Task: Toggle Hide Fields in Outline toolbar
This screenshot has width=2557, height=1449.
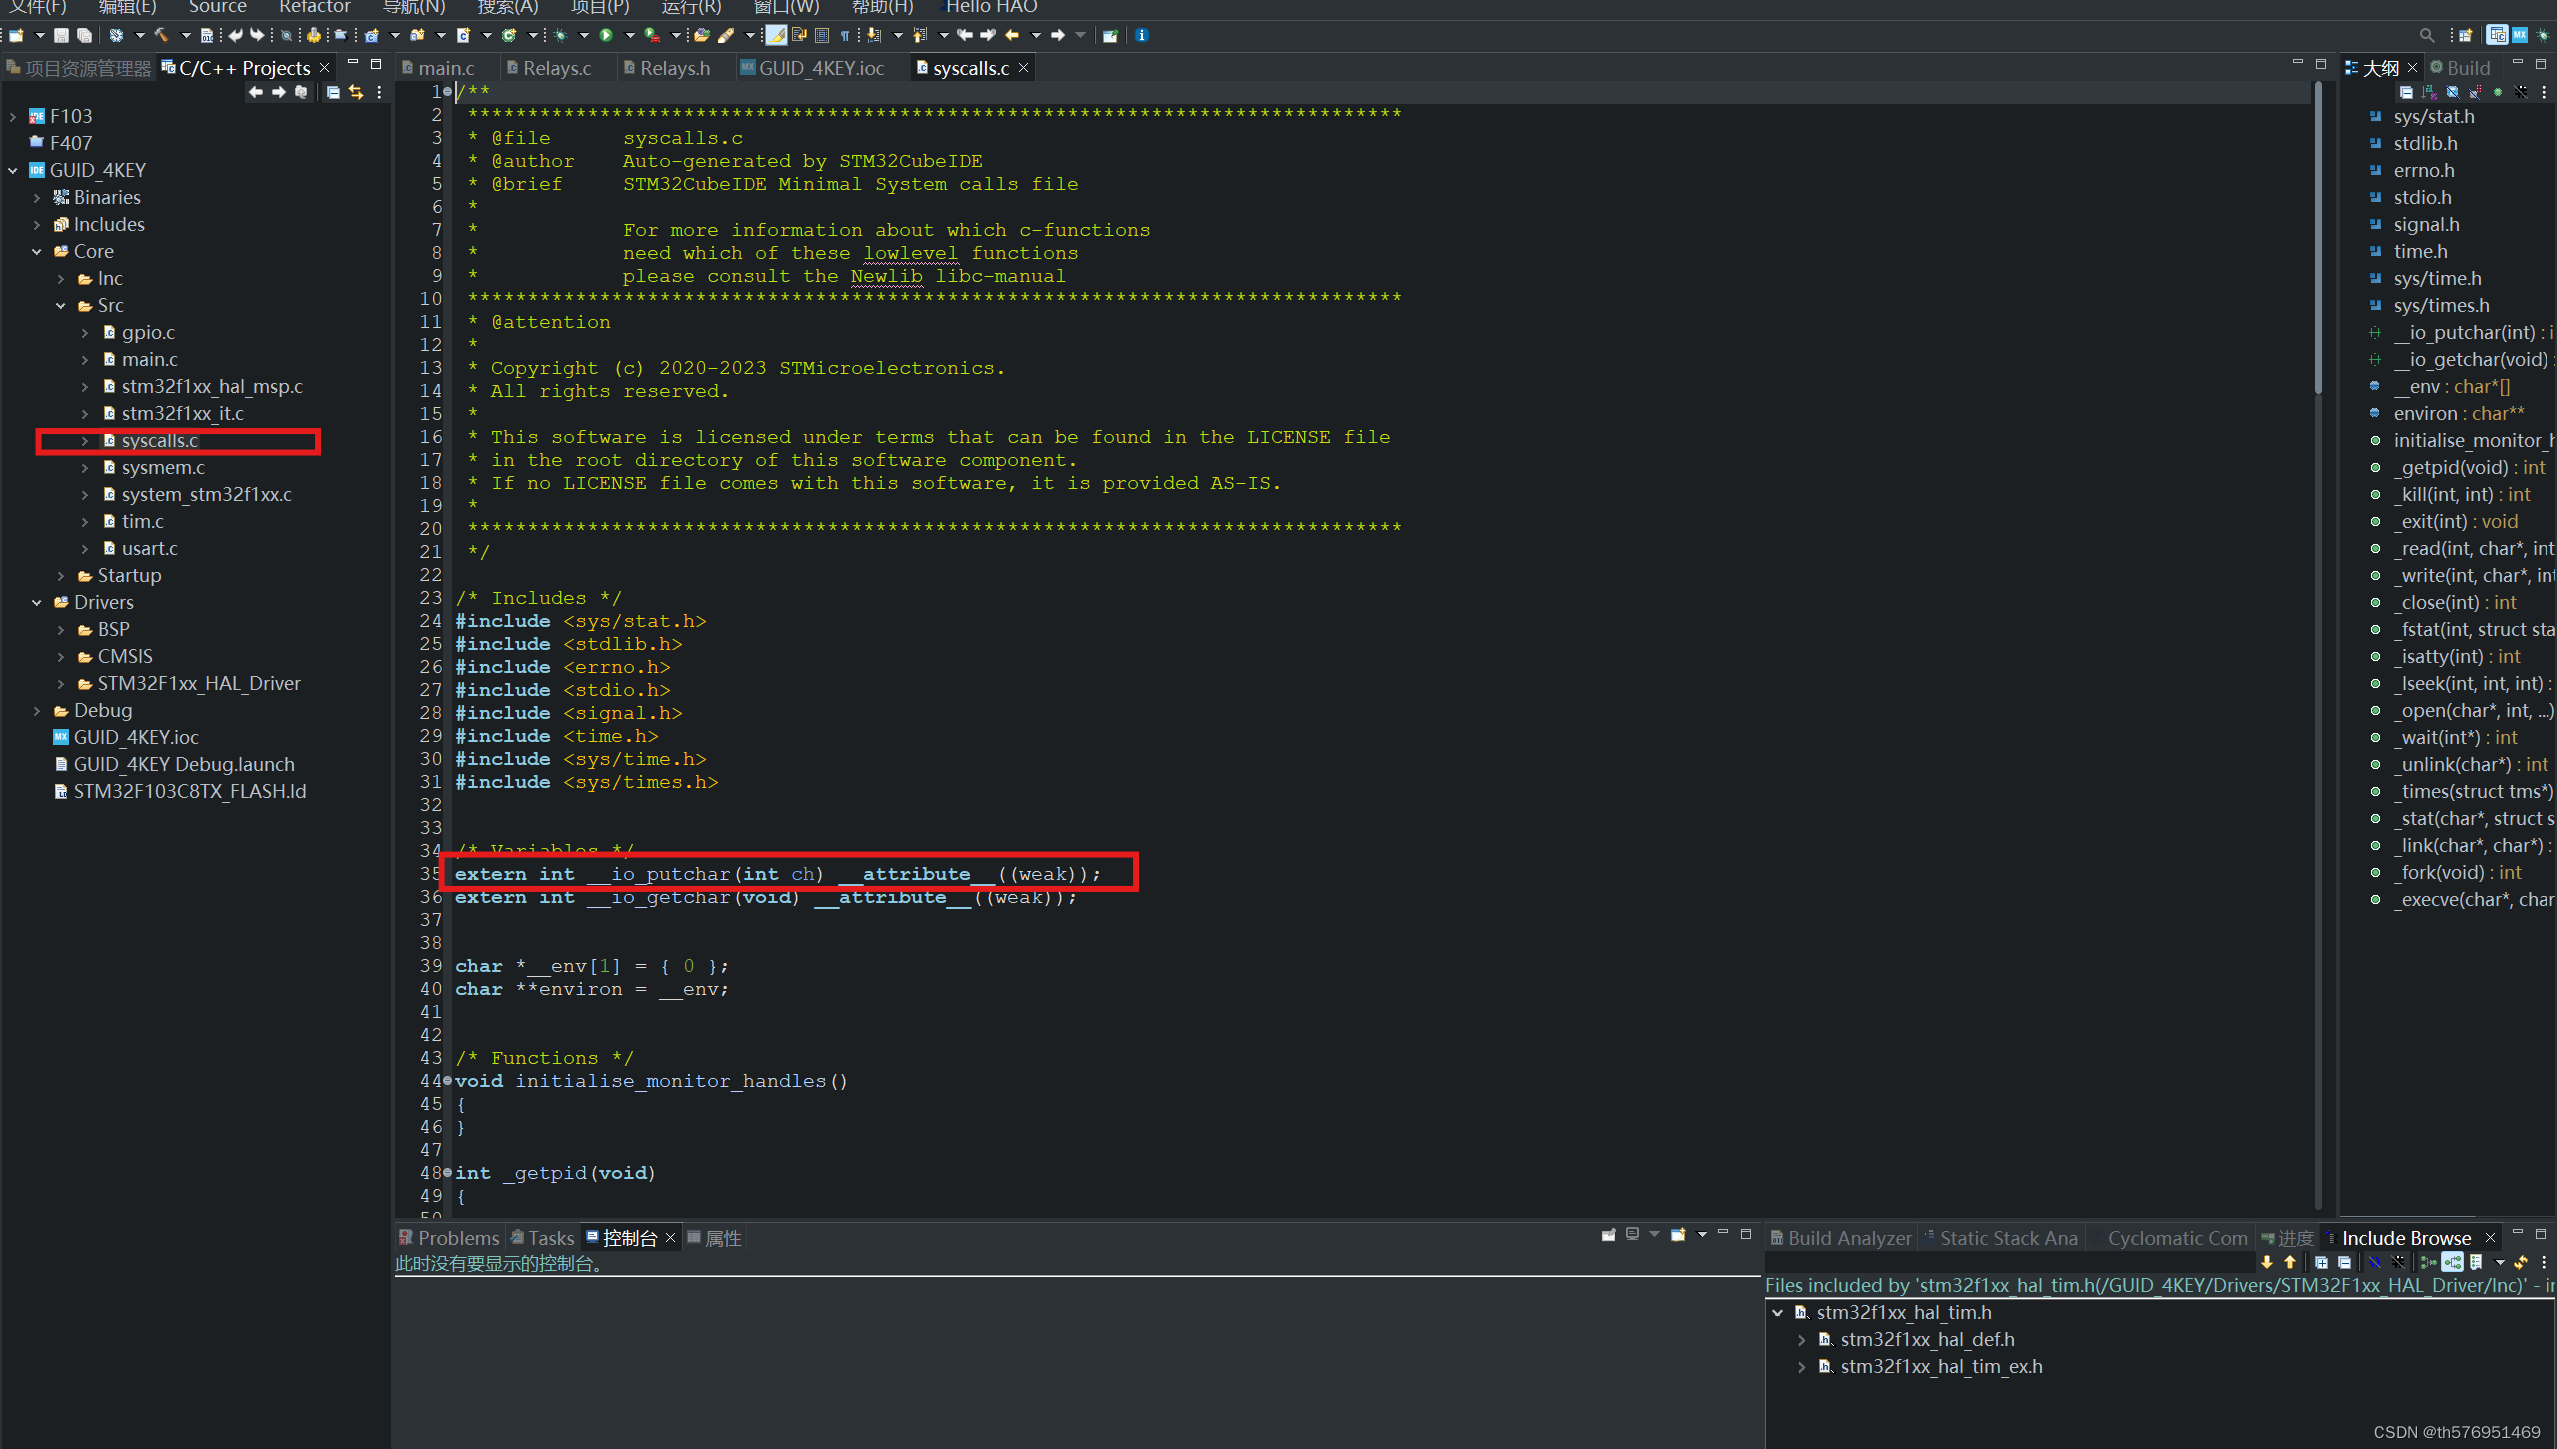Action: coord(2452,92)
